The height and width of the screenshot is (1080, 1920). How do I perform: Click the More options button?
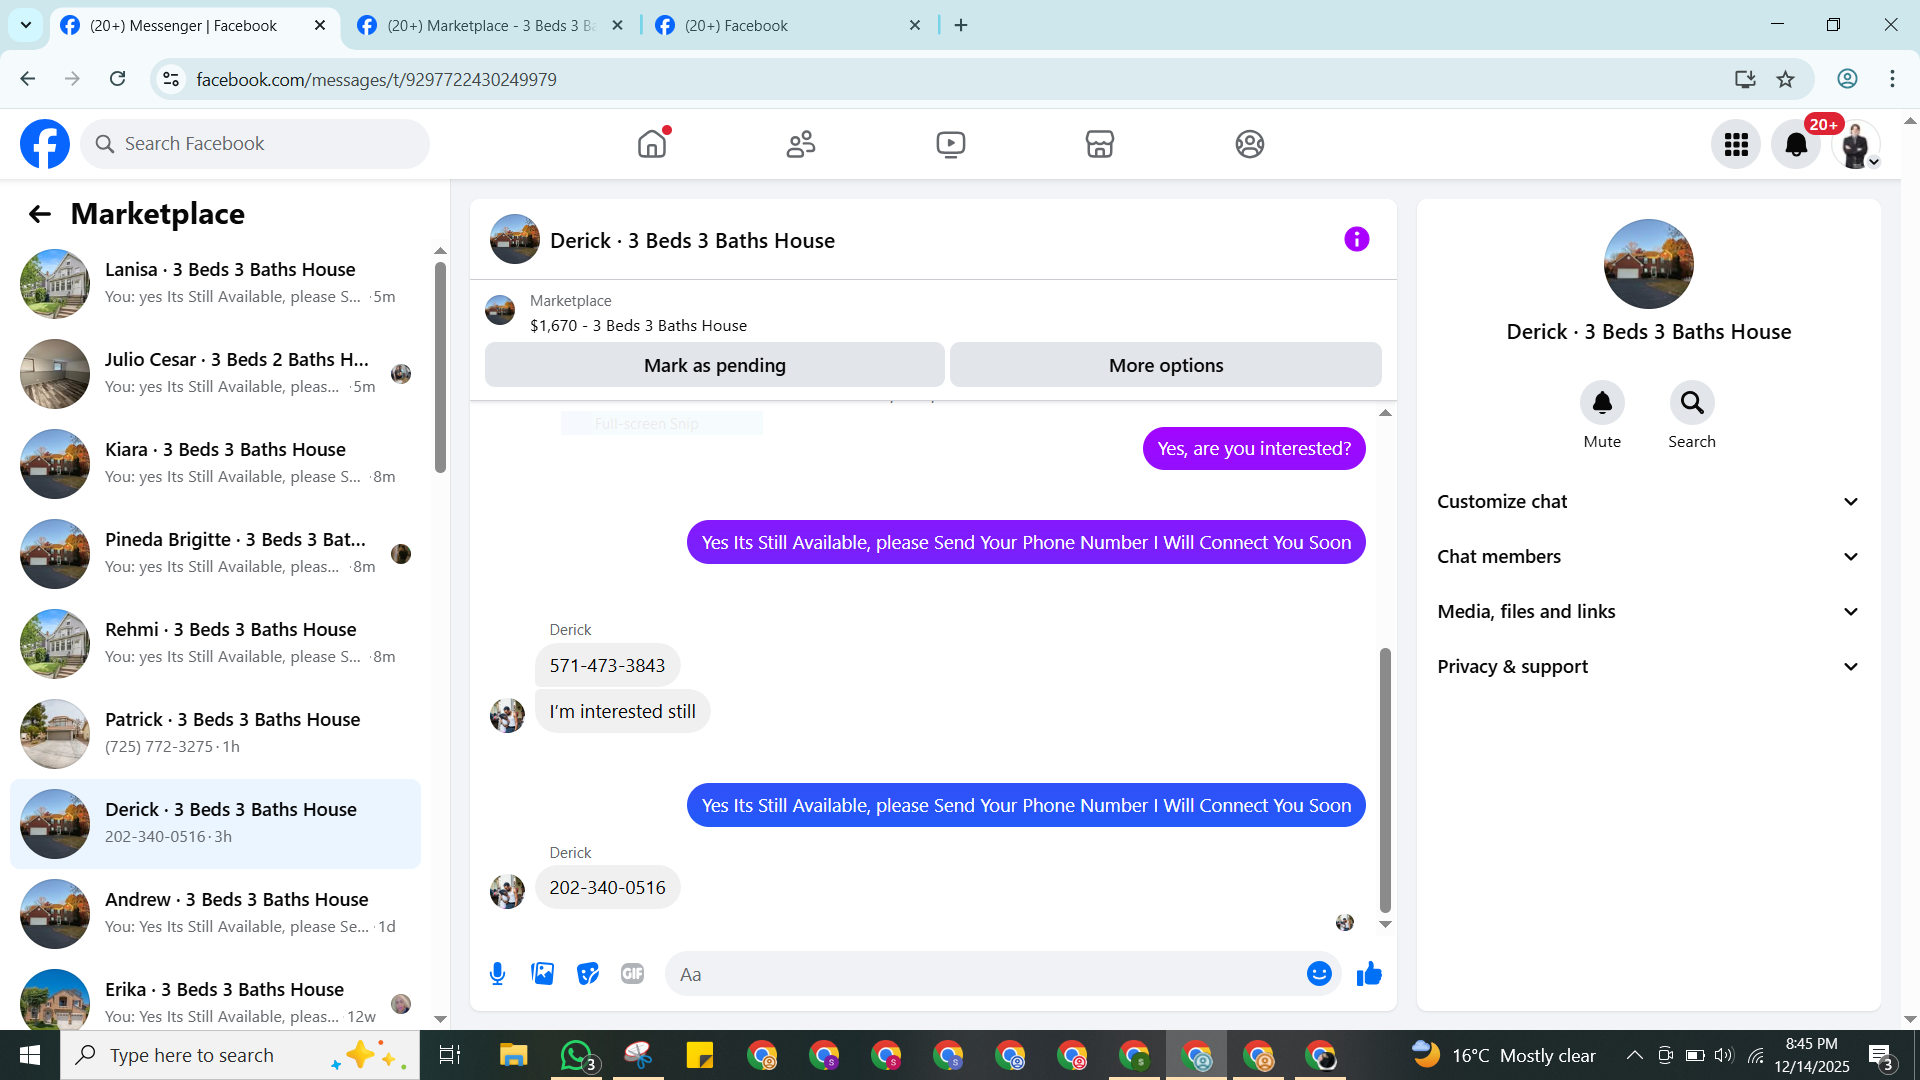pyautogui.click(x=1165, y=365)
